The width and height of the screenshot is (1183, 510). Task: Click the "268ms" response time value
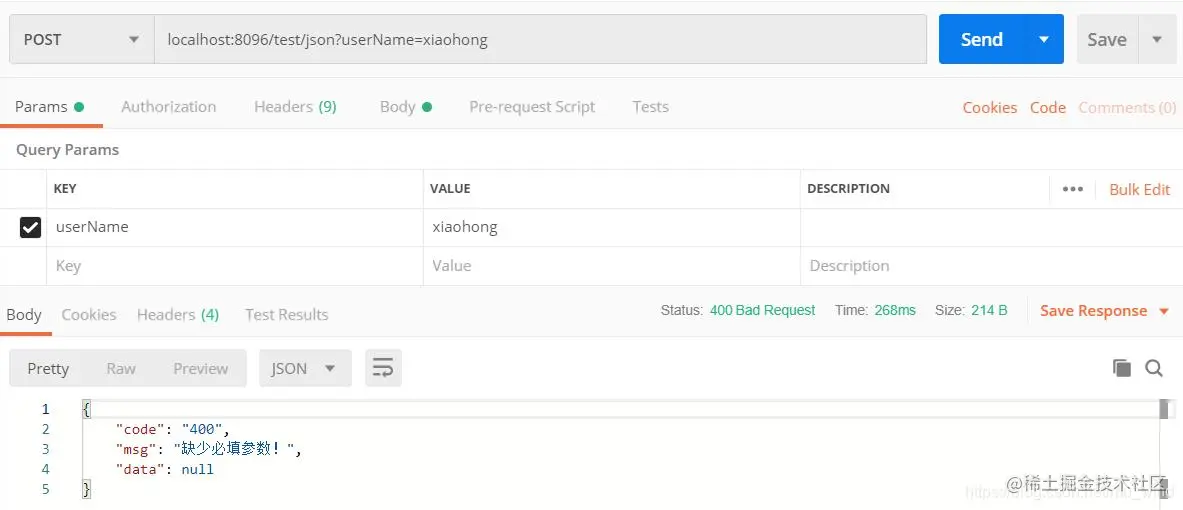(895, 310)
